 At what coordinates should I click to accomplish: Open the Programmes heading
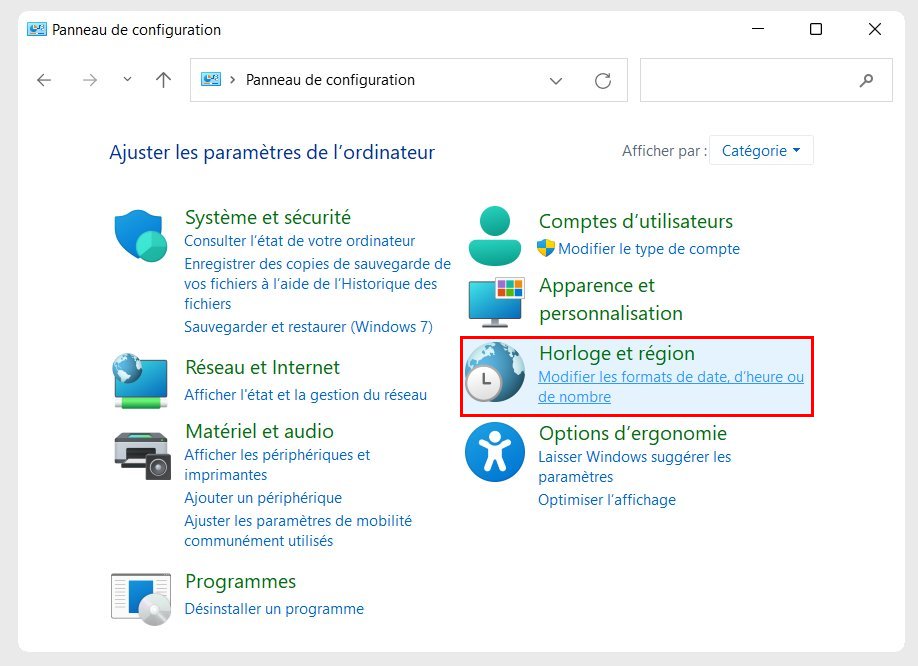click(241, 582)
